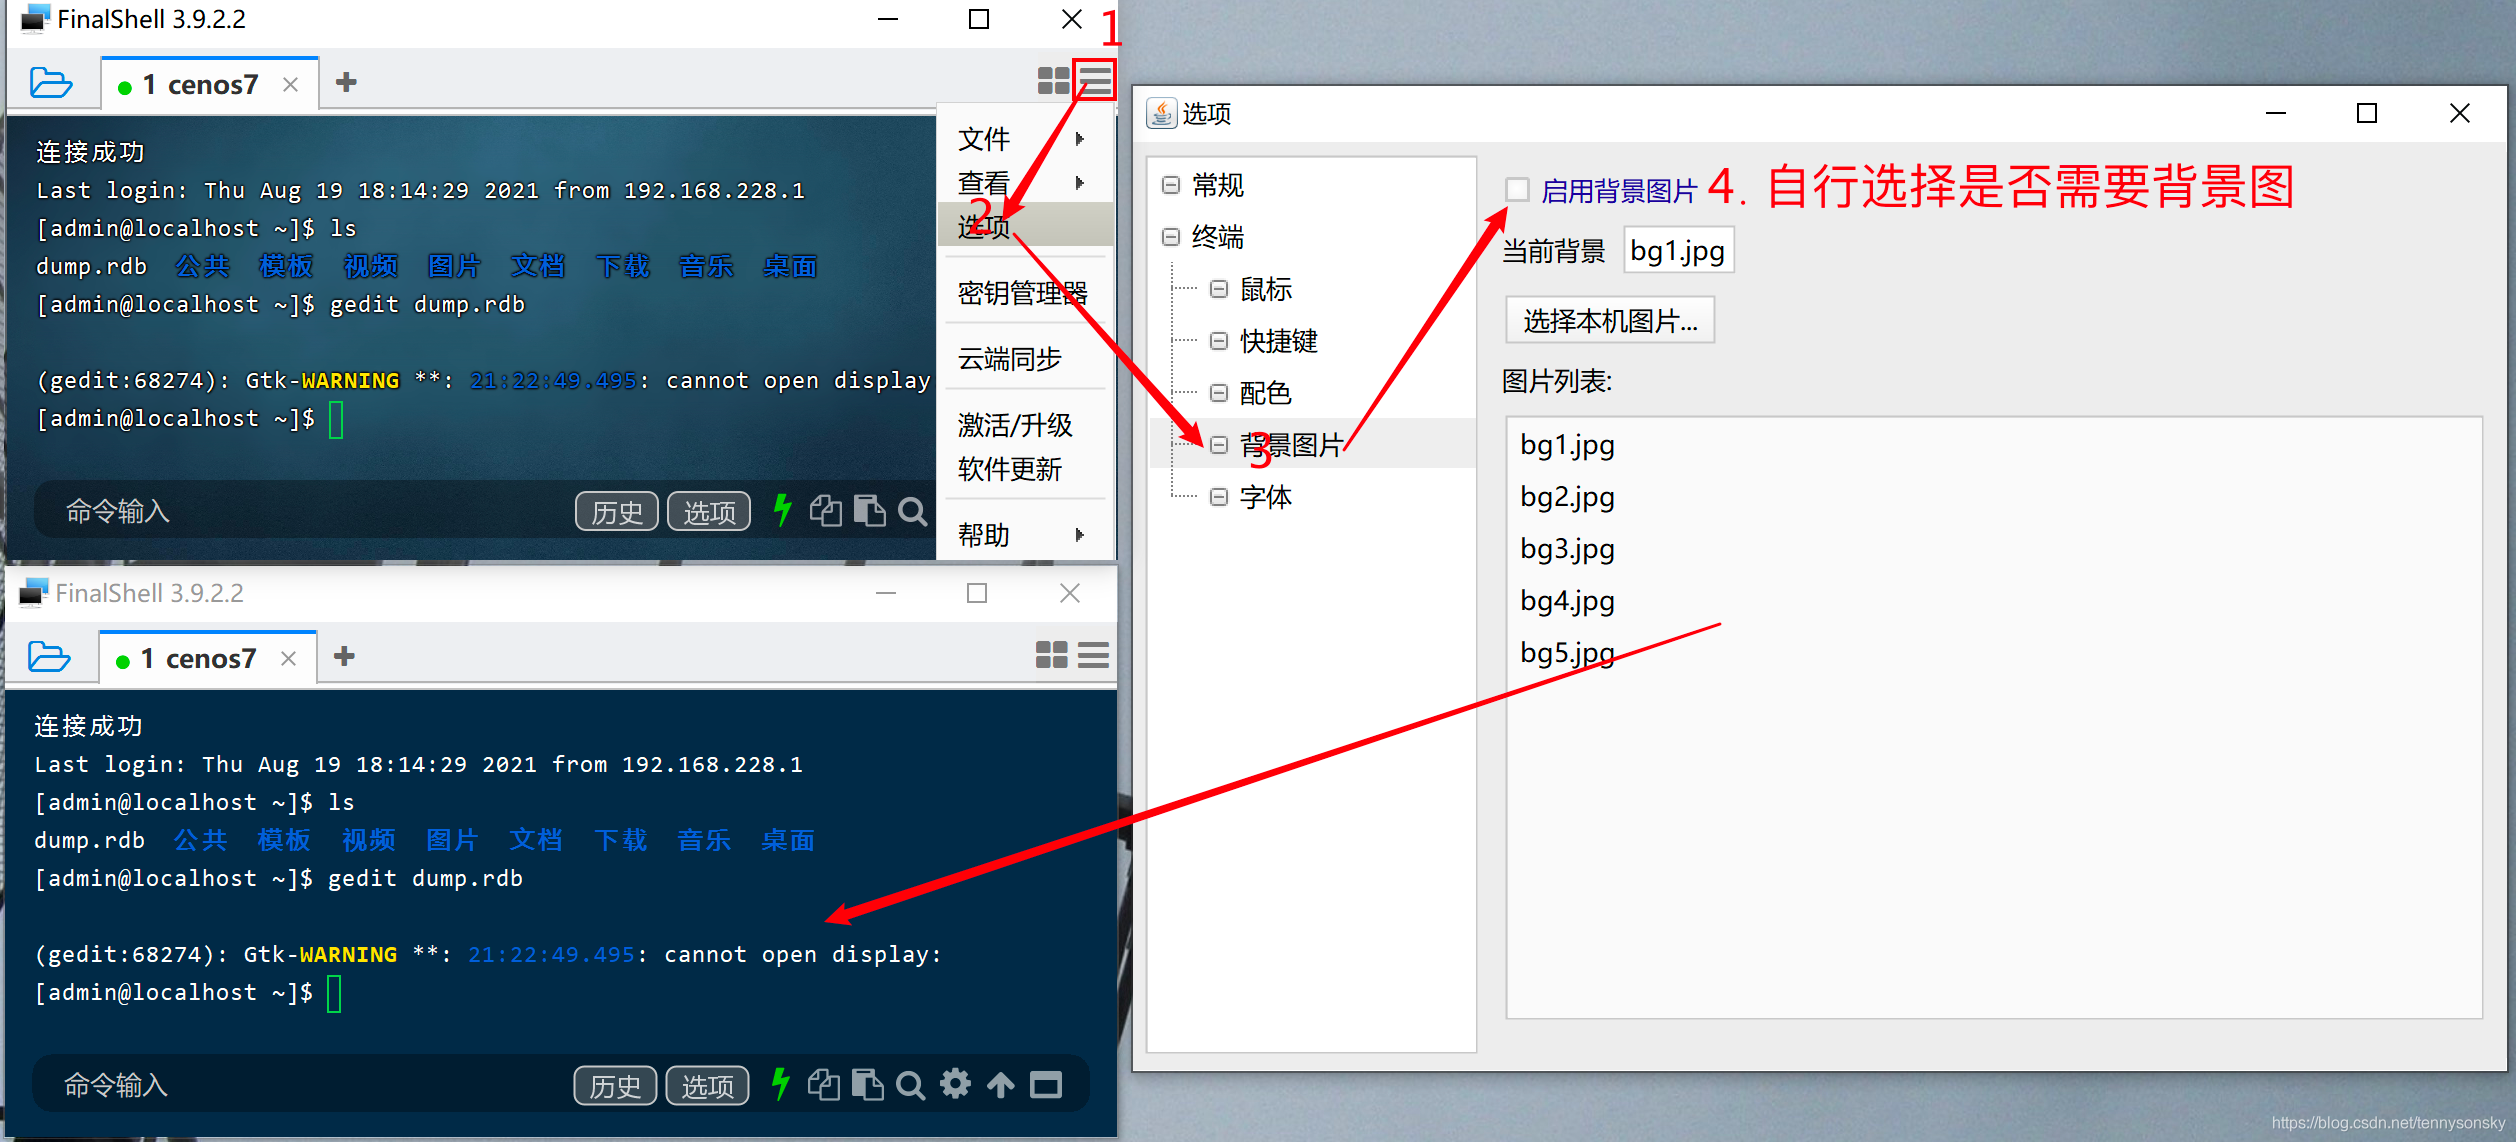2516x1142 pixels.
Task: Open settings gear in bottom terminal command bar
Action: pyautogui.click(x=955, y=1084)
